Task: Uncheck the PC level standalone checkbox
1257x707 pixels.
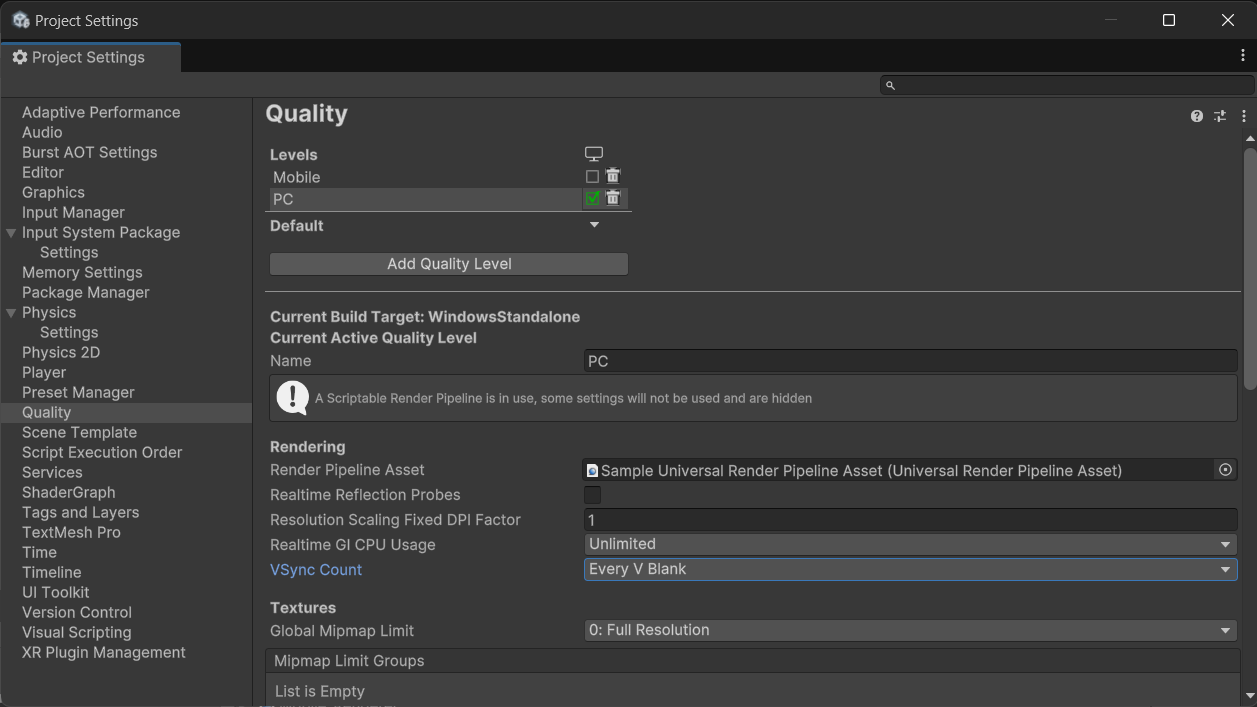Action: click(592, 198)
